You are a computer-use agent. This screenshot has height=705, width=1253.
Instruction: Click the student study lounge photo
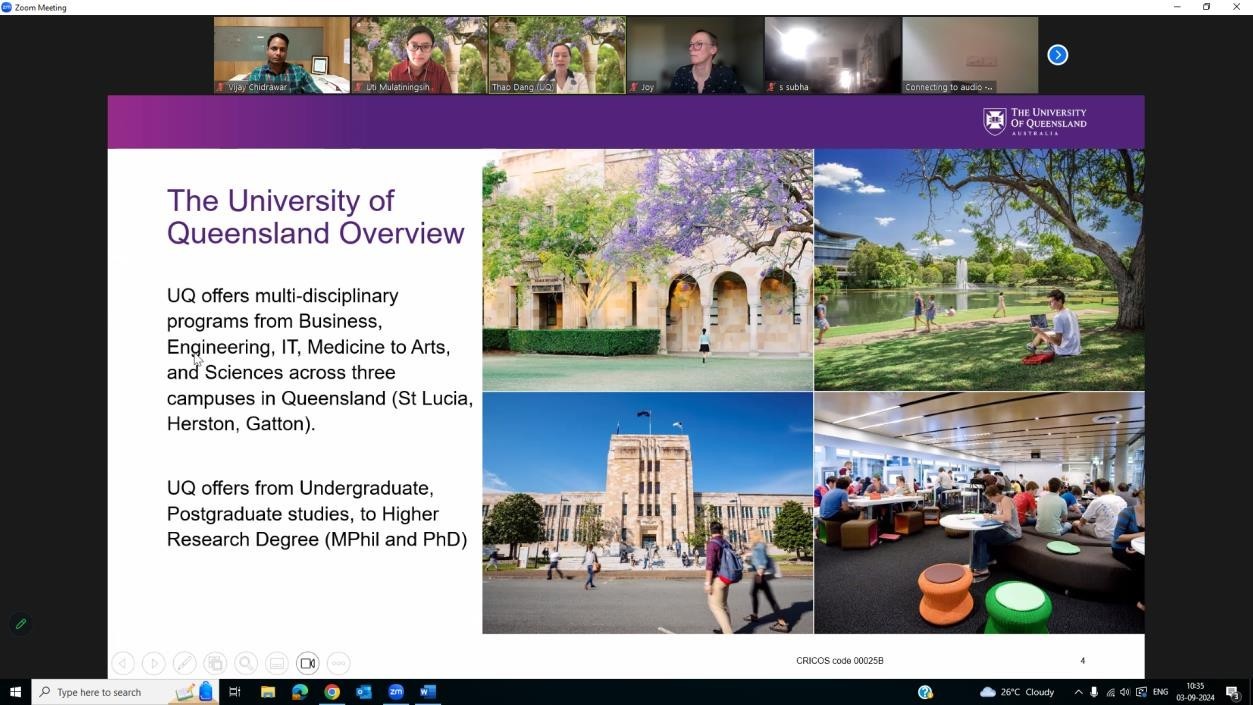(979, 513)
